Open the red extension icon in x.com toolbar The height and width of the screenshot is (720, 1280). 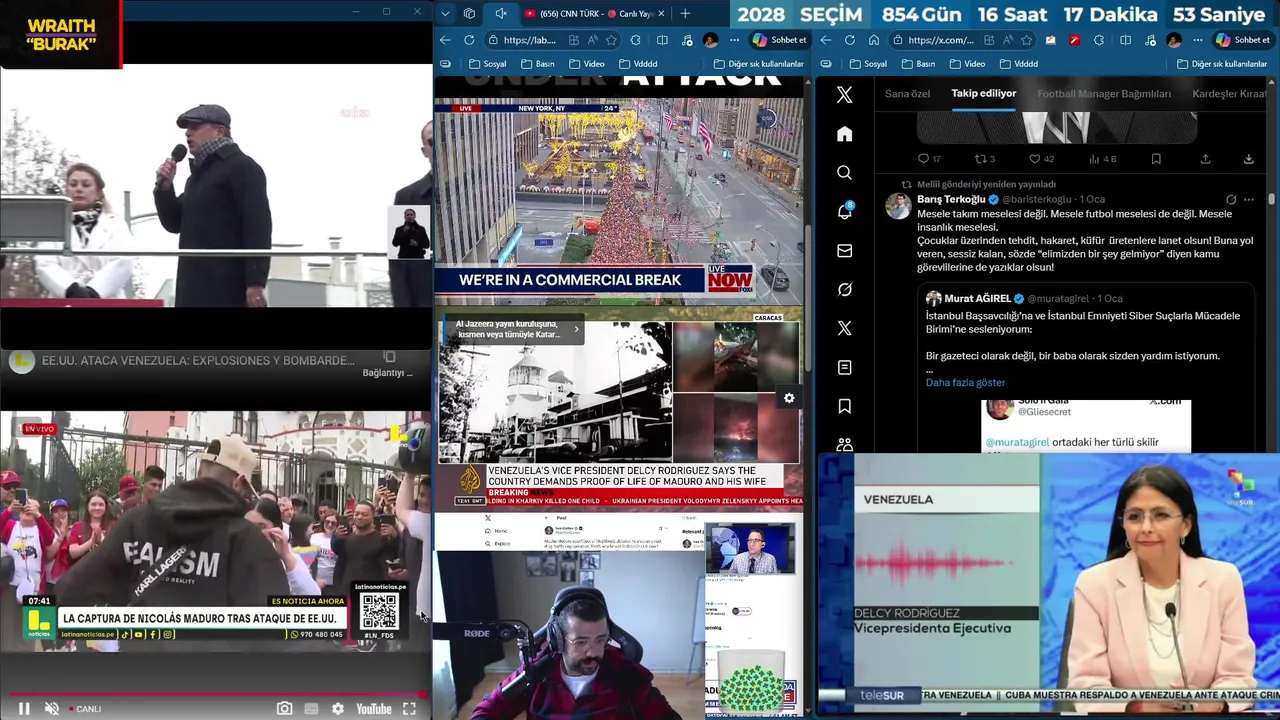coord(1074,40)
